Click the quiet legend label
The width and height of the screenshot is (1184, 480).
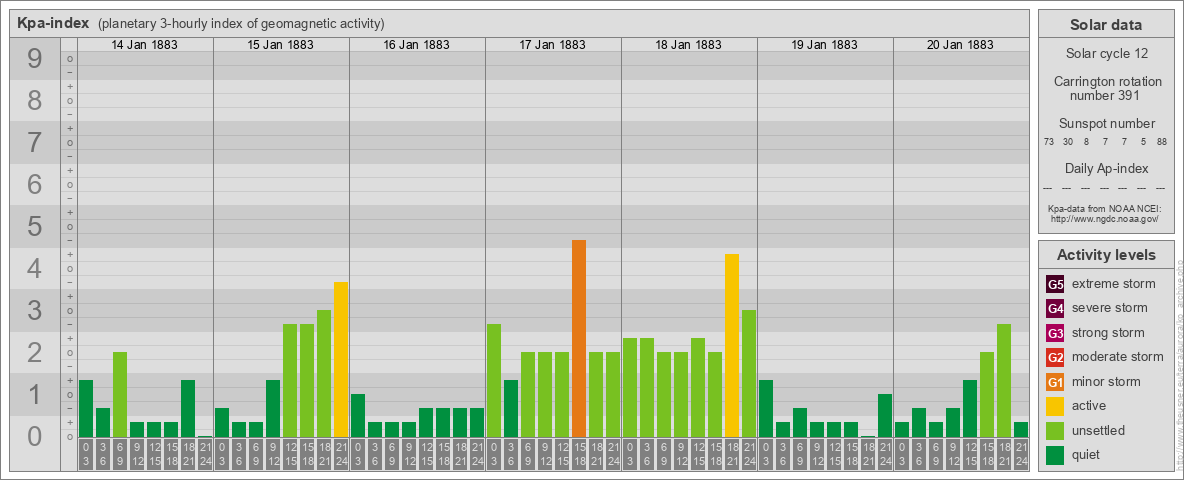point(1087,455)
